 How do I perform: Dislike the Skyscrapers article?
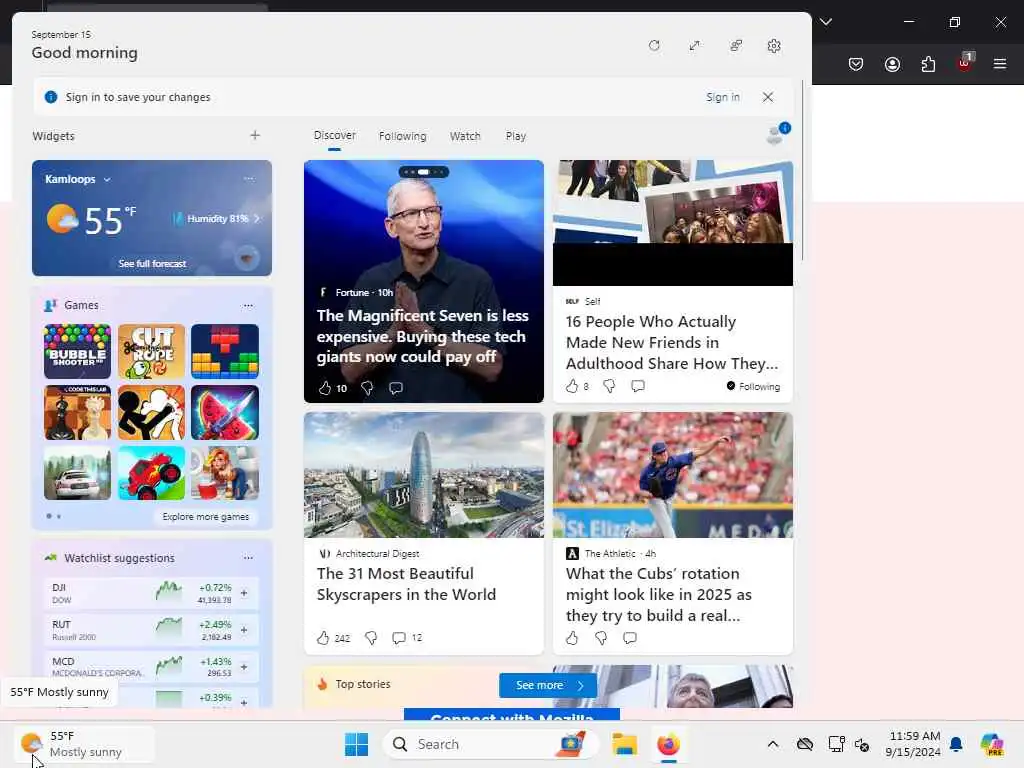point(371,637)
